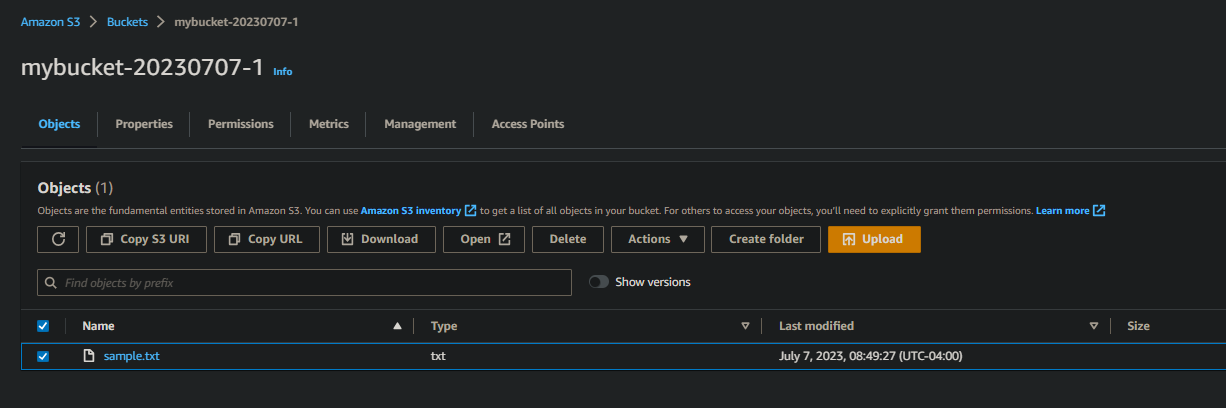Click external link icon beside Learn more

[1099, 211]
